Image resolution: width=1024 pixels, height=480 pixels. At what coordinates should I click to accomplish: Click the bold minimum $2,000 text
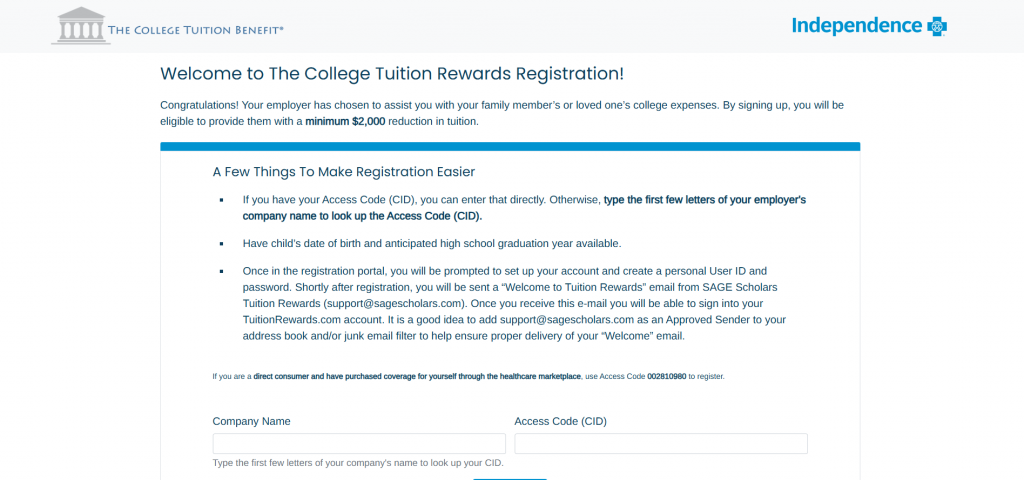(345, 121)
